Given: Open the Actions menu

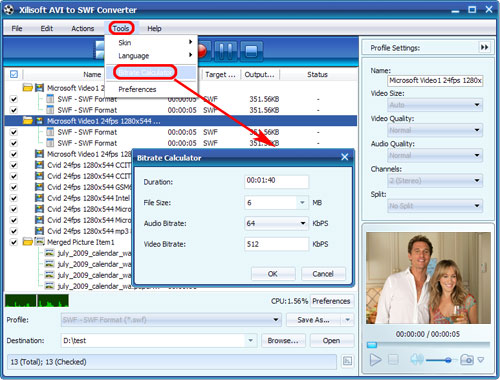Looking at the screenshot, I should [83, 28].
